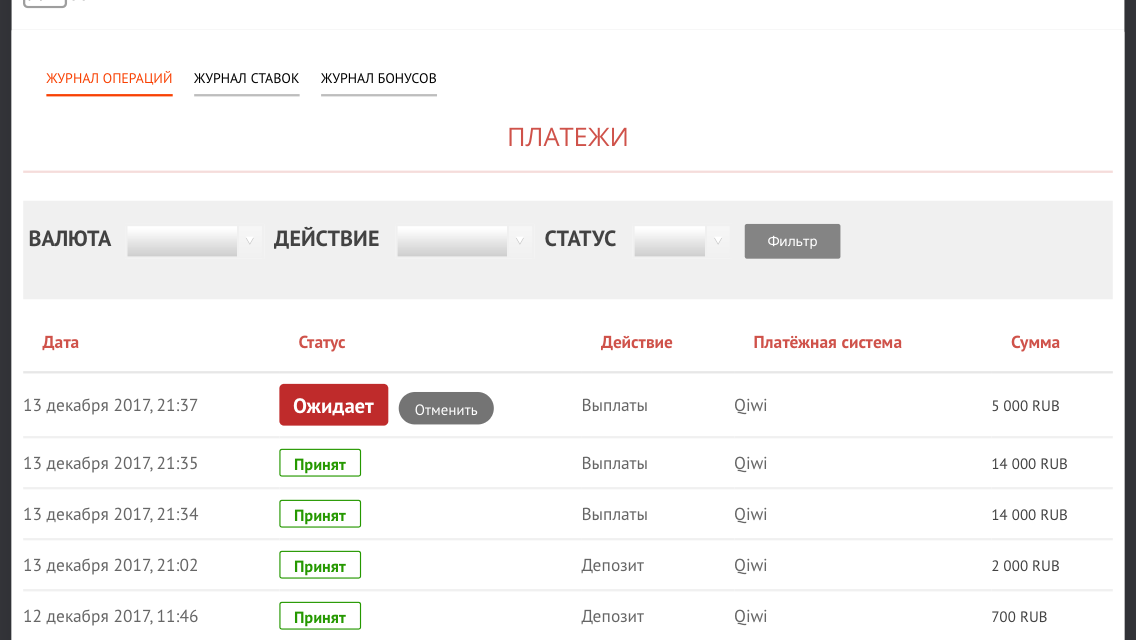
Task: Click the Статус column header
Action: pos(321,342)
